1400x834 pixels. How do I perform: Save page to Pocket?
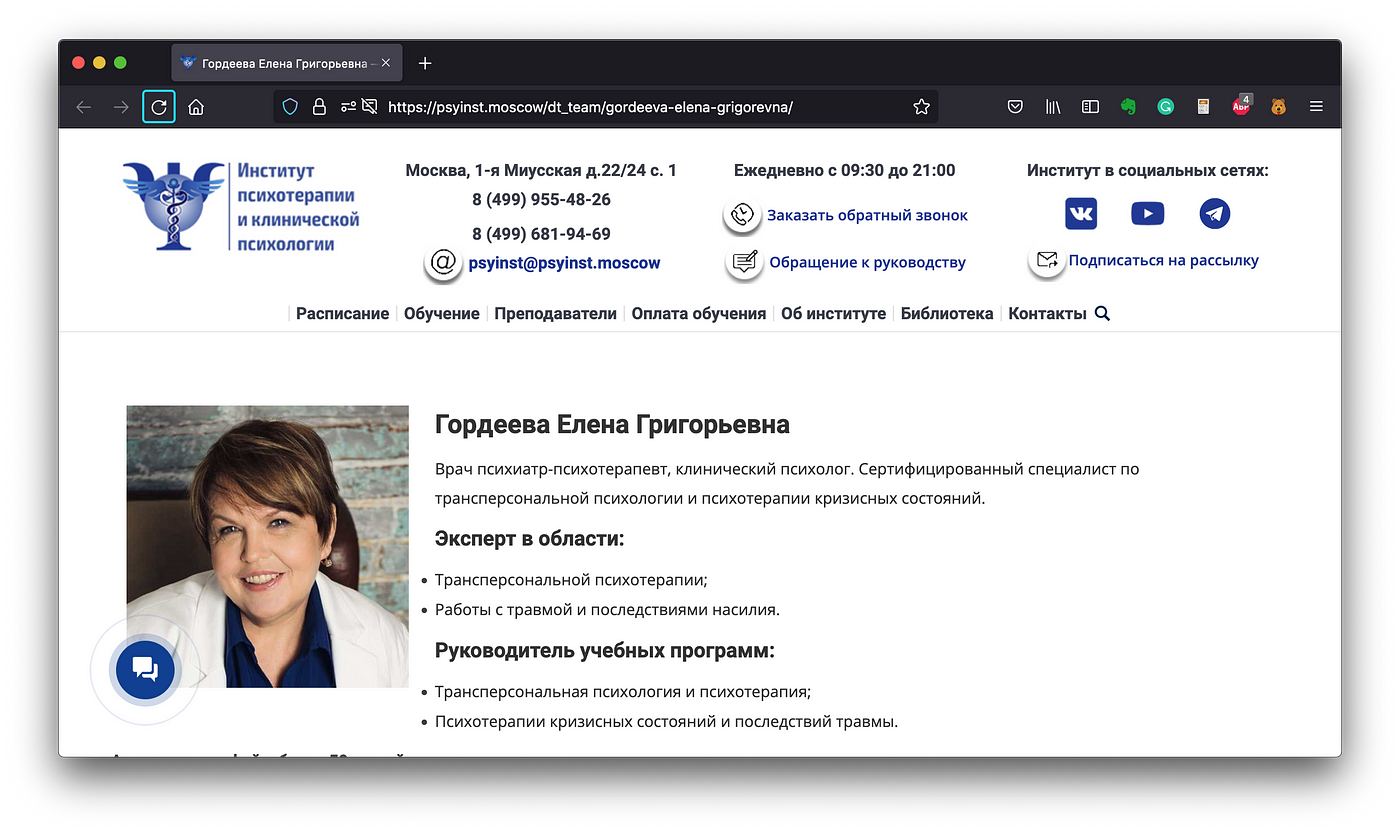pos(1015,107)
